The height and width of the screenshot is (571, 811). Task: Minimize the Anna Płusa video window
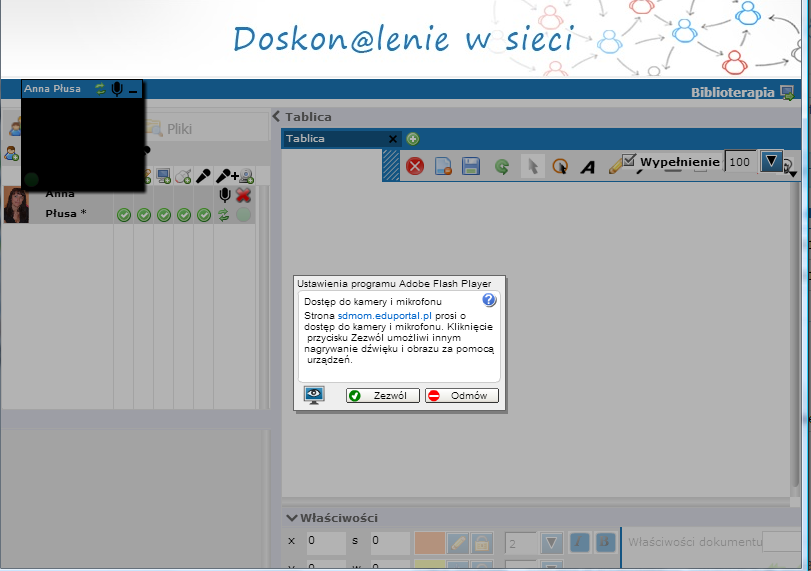pyautogui.click(x=133, y=92)
